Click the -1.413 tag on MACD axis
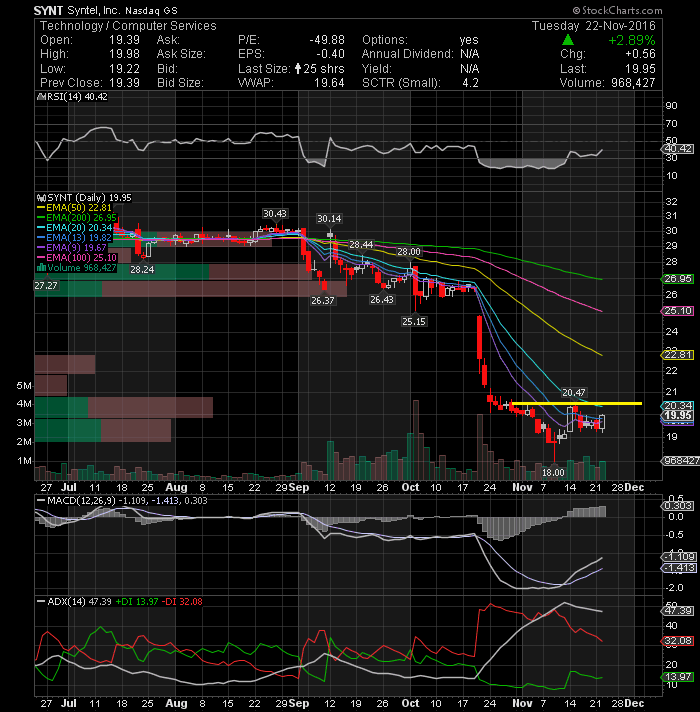 click(679, 568)
